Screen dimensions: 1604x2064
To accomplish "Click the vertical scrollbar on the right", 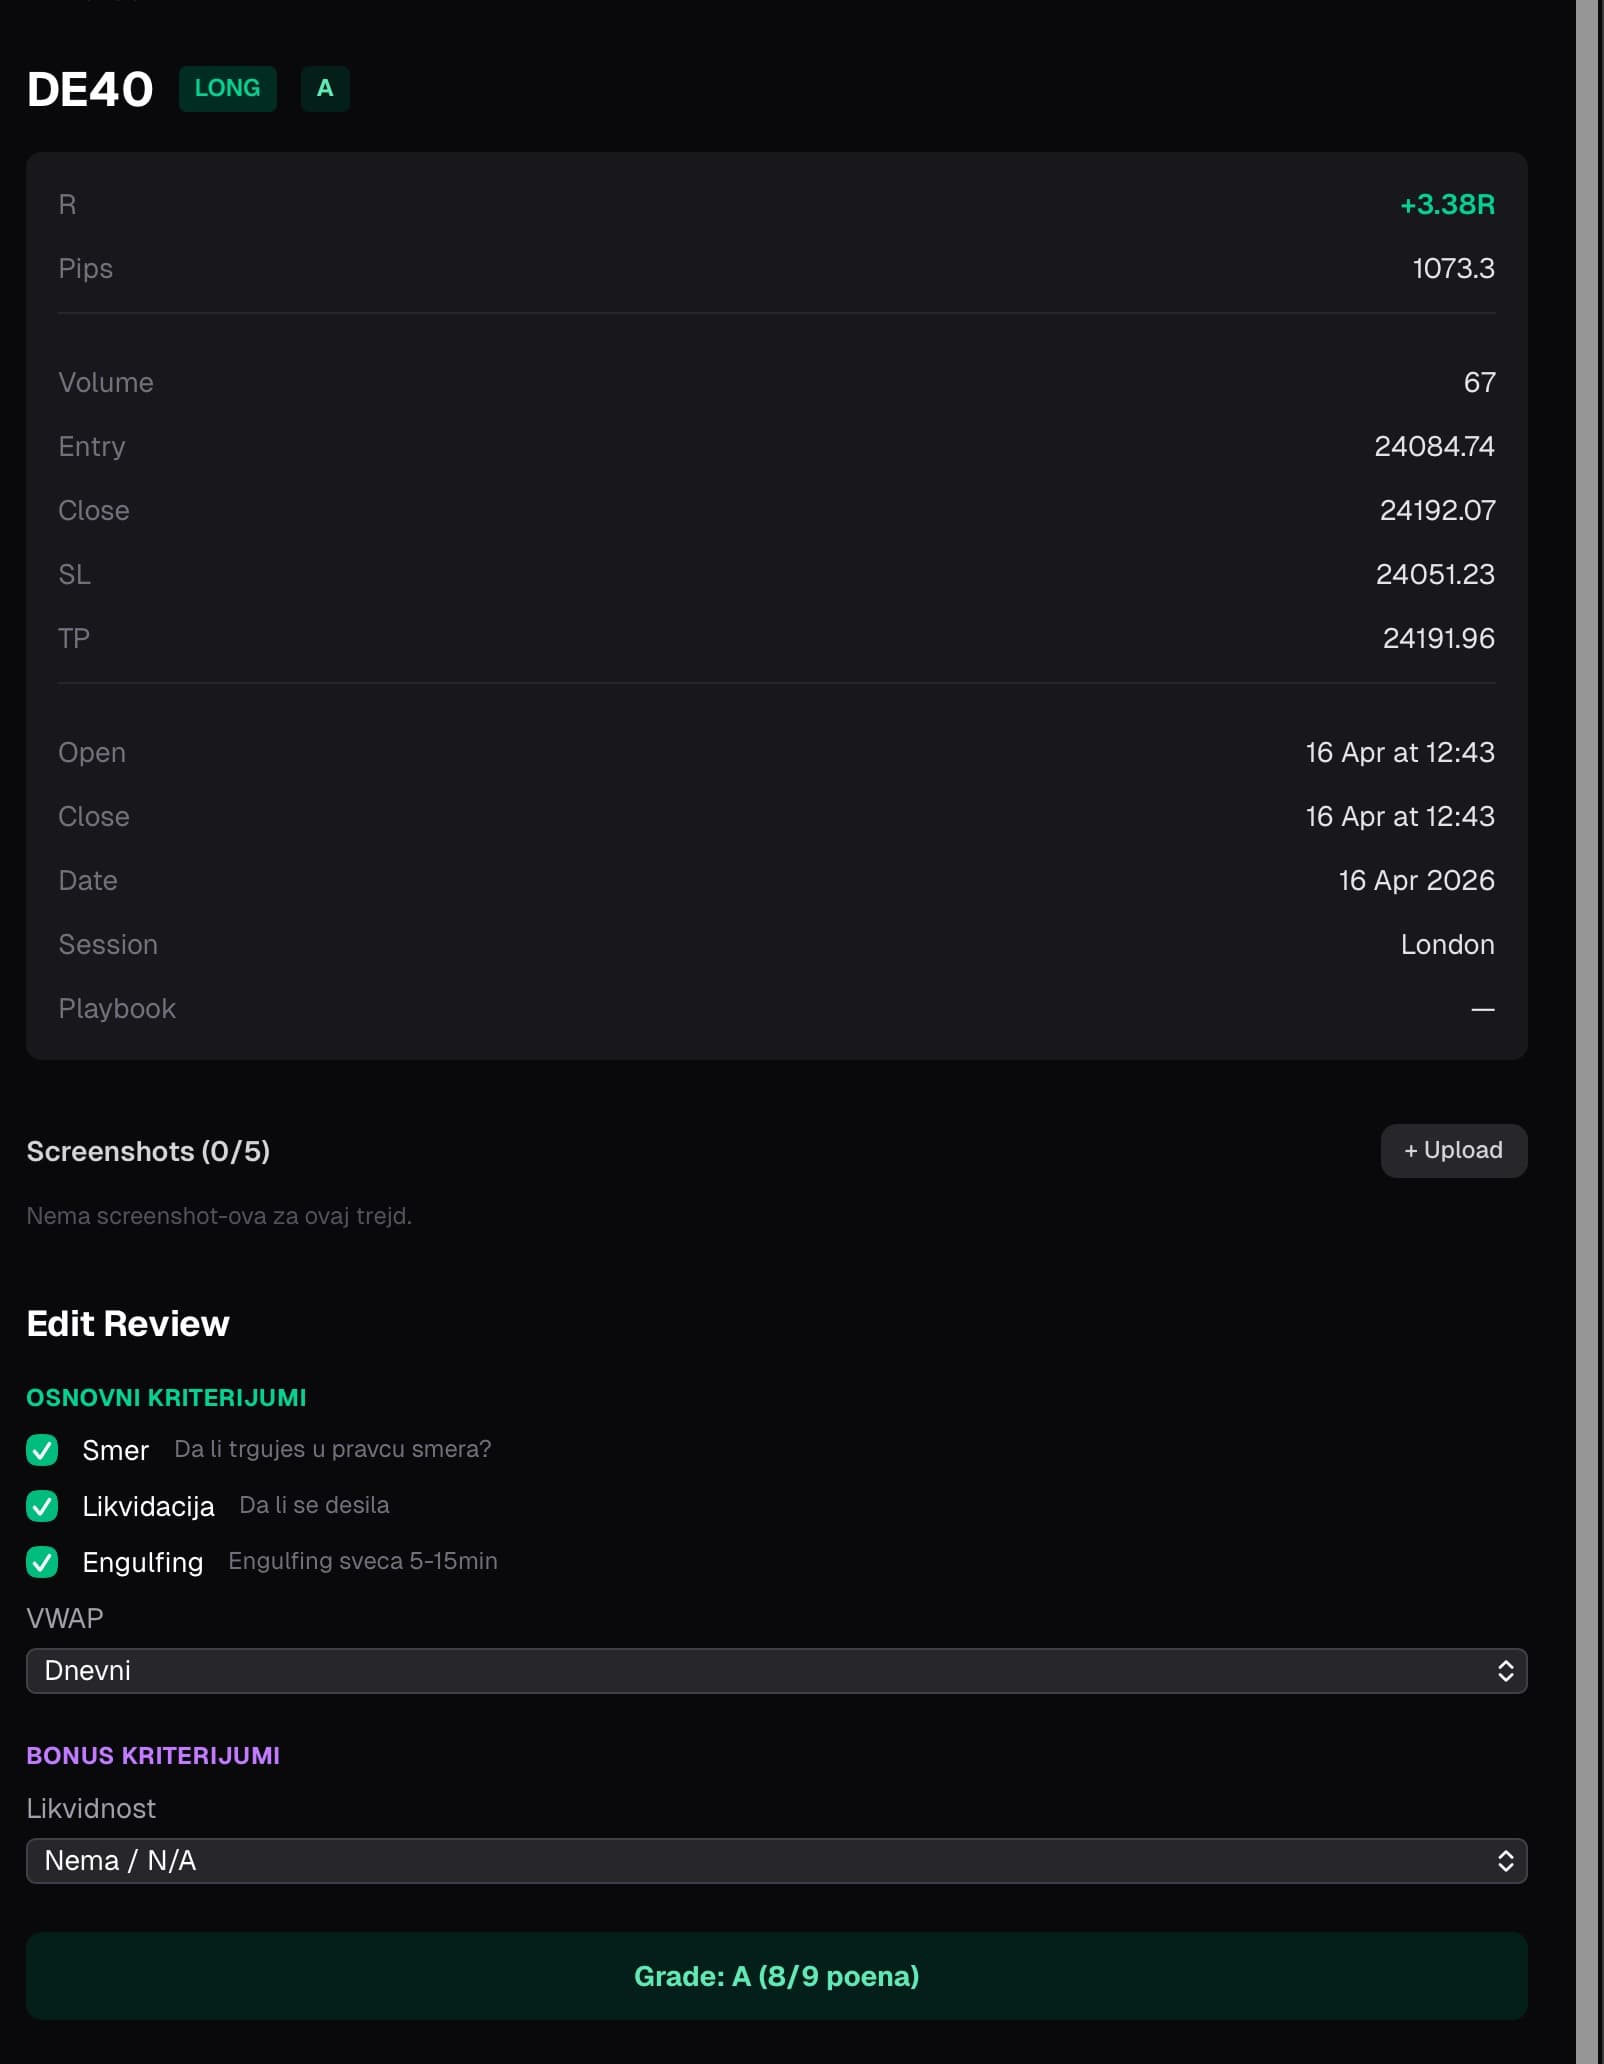I will (1587, 1032).
